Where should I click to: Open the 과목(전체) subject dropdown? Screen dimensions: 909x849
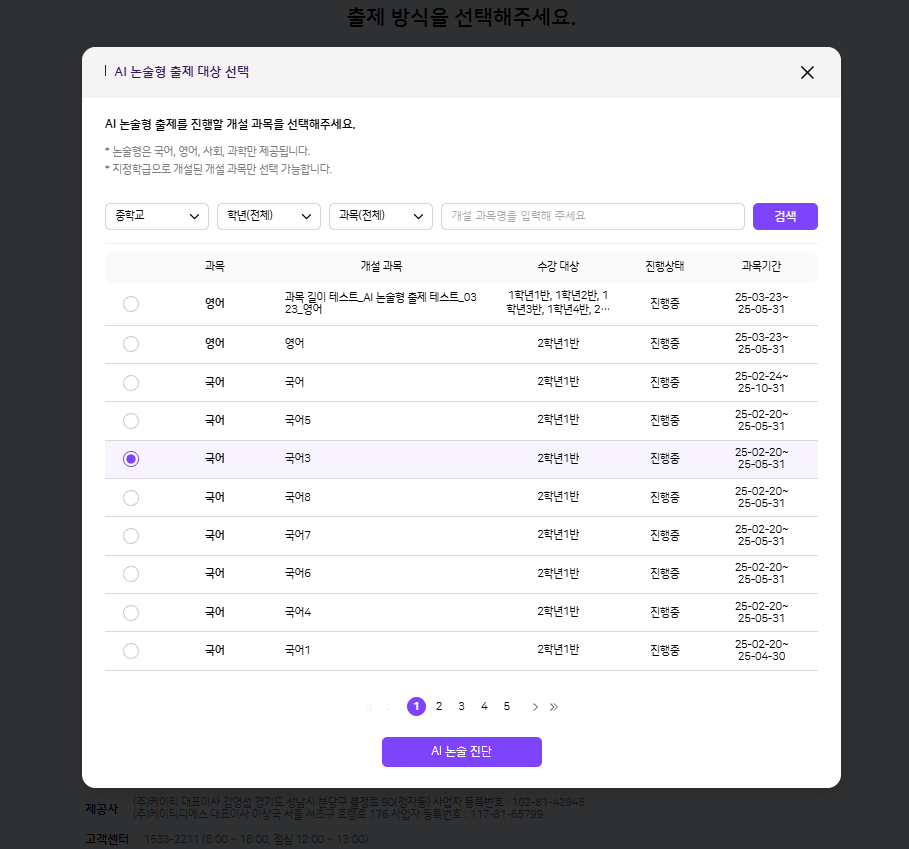click(x=380, y=216)
